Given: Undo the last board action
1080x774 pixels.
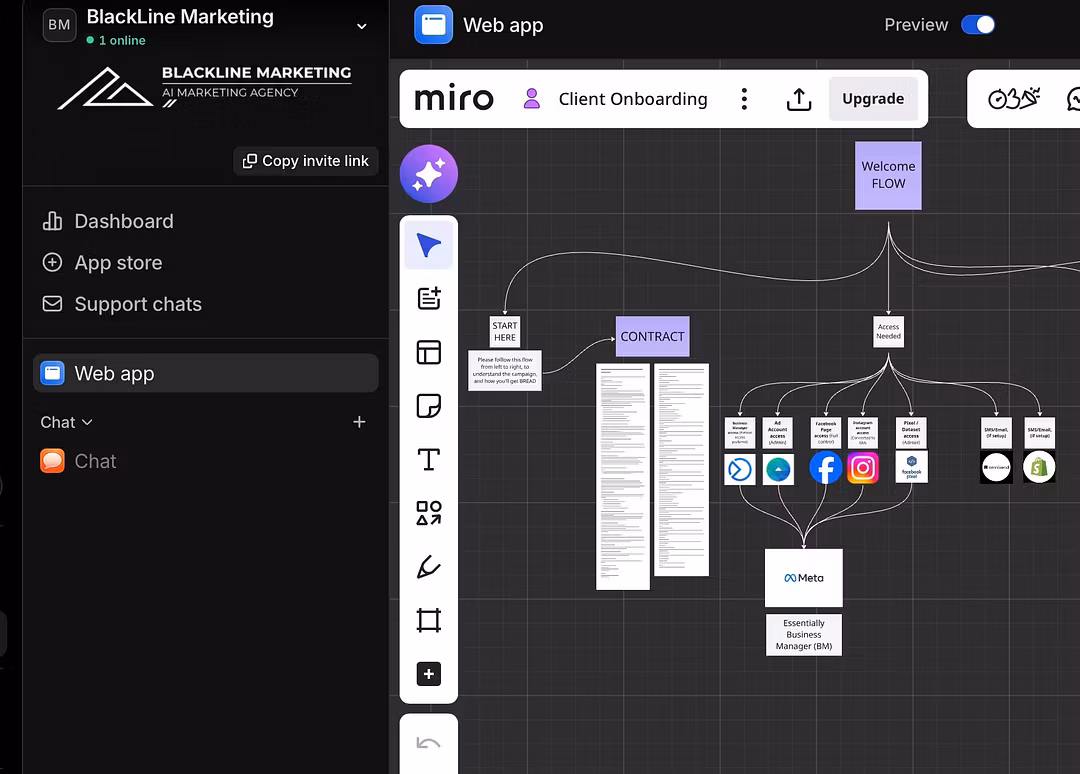Looking at the screenshot, I should pyautogui.click(x=428, y=743).
